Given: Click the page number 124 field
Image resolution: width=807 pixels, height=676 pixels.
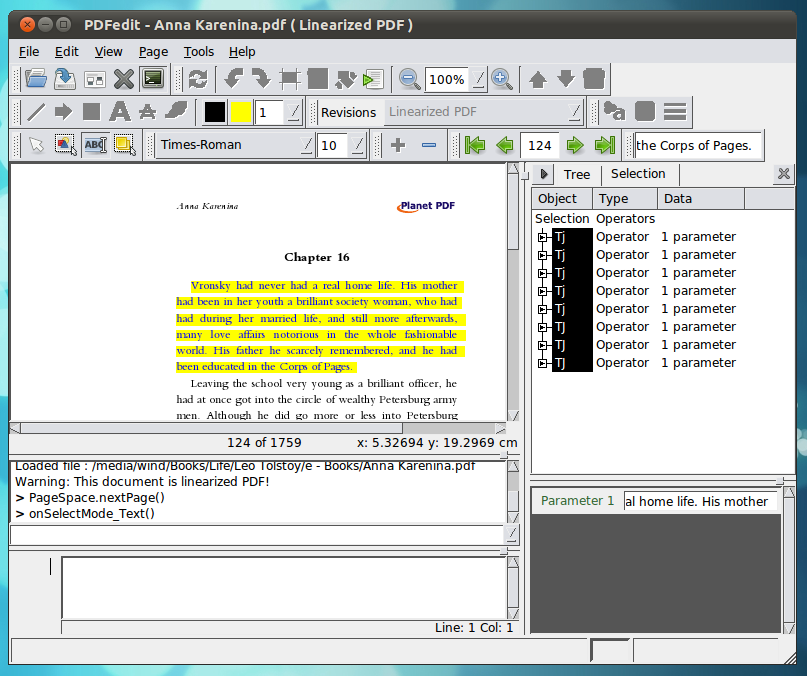Looking at the screenshot, I should click(x=540, y=146).
